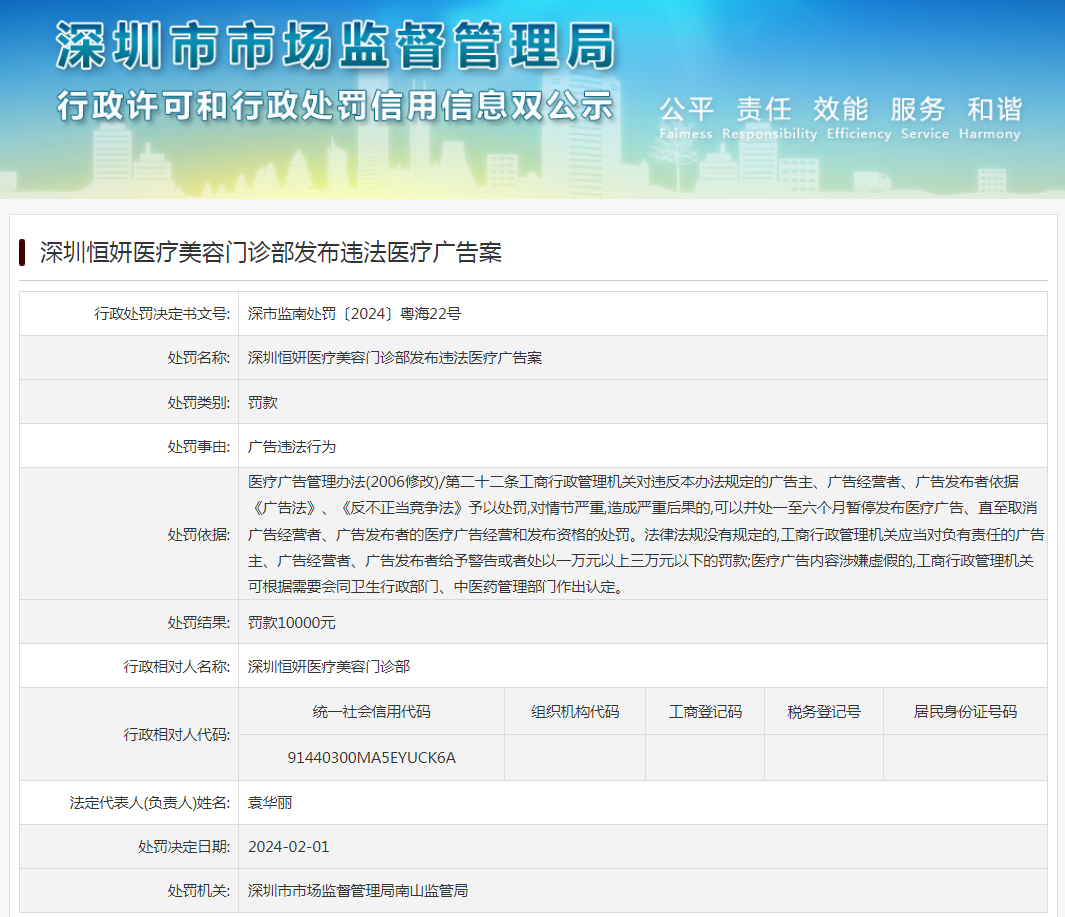Select the case heading 深圳恒妍医疗美容门诊部发布违法医疗广告案

(x=270, y=252)
